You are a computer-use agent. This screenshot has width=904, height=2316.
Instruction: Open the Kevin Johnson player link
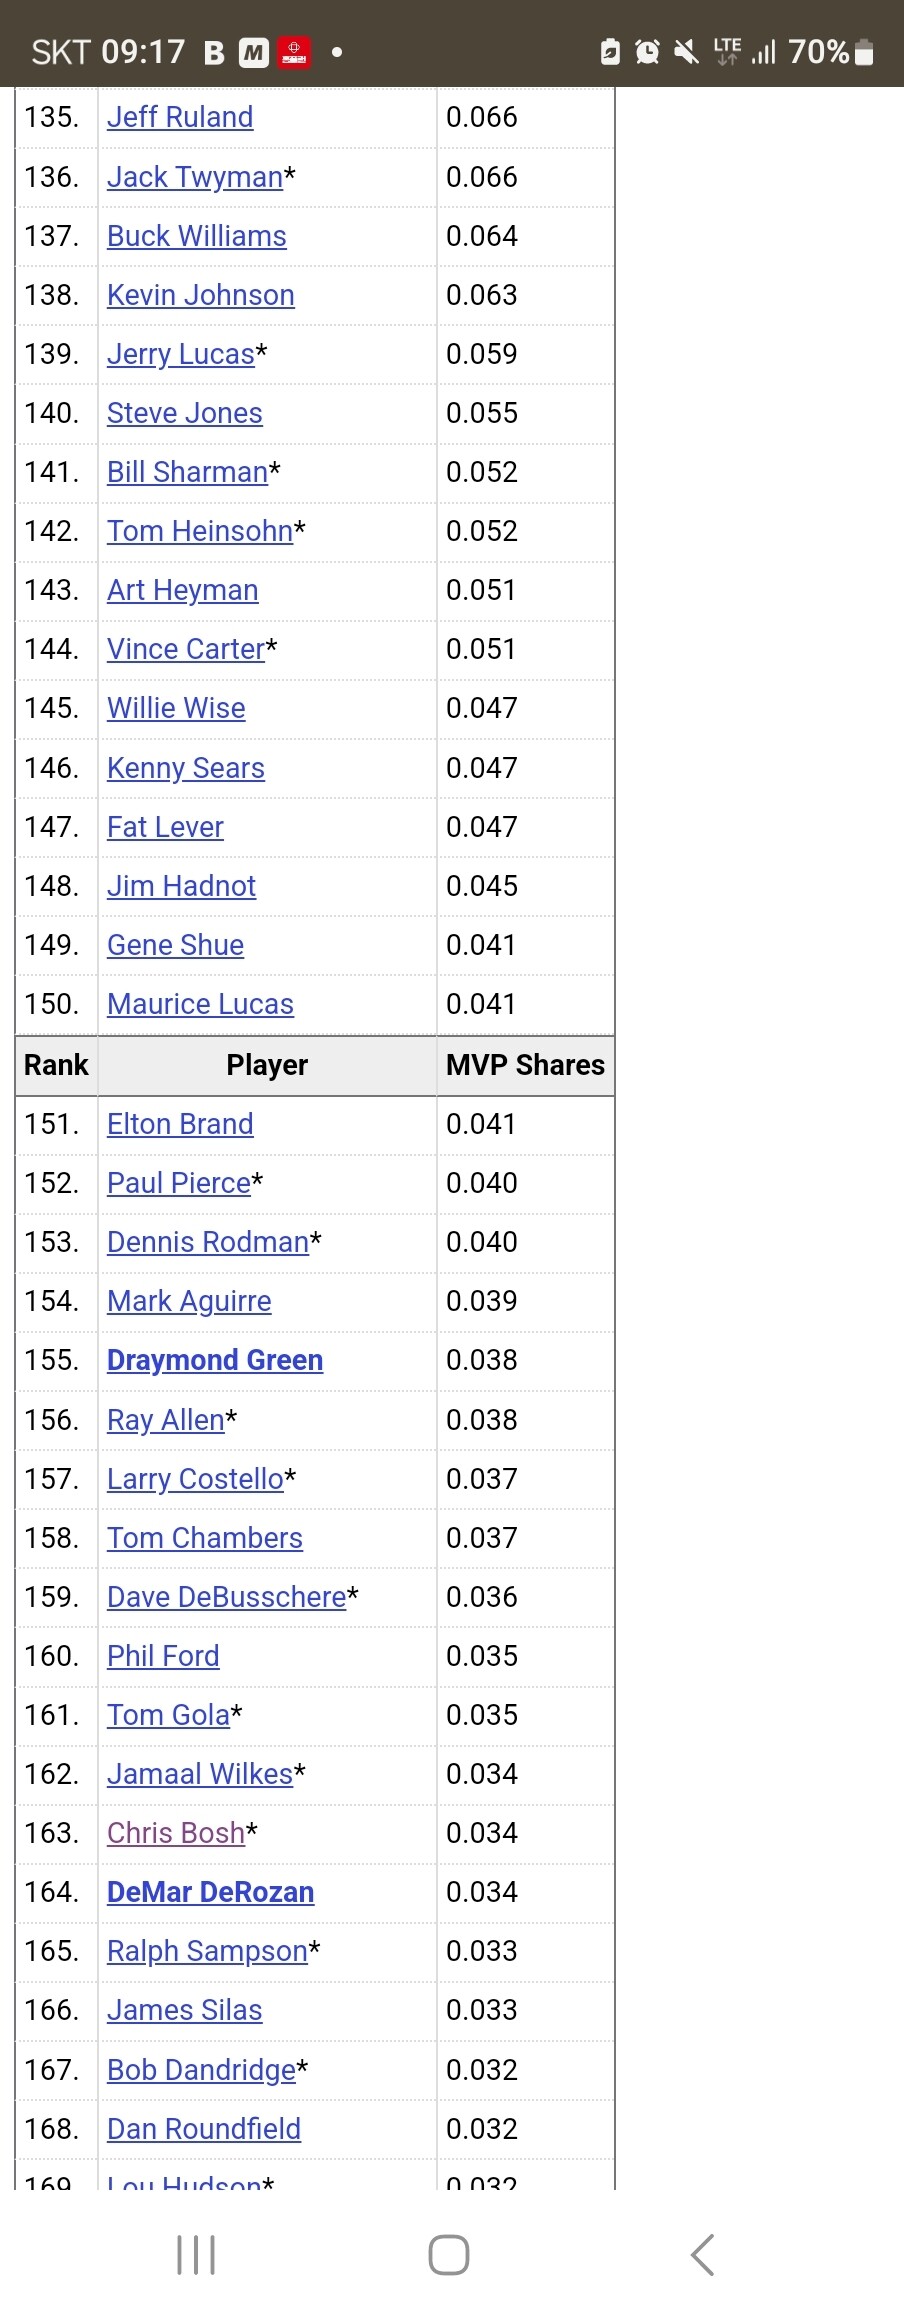pyautogui.click(x=201, y=295)
